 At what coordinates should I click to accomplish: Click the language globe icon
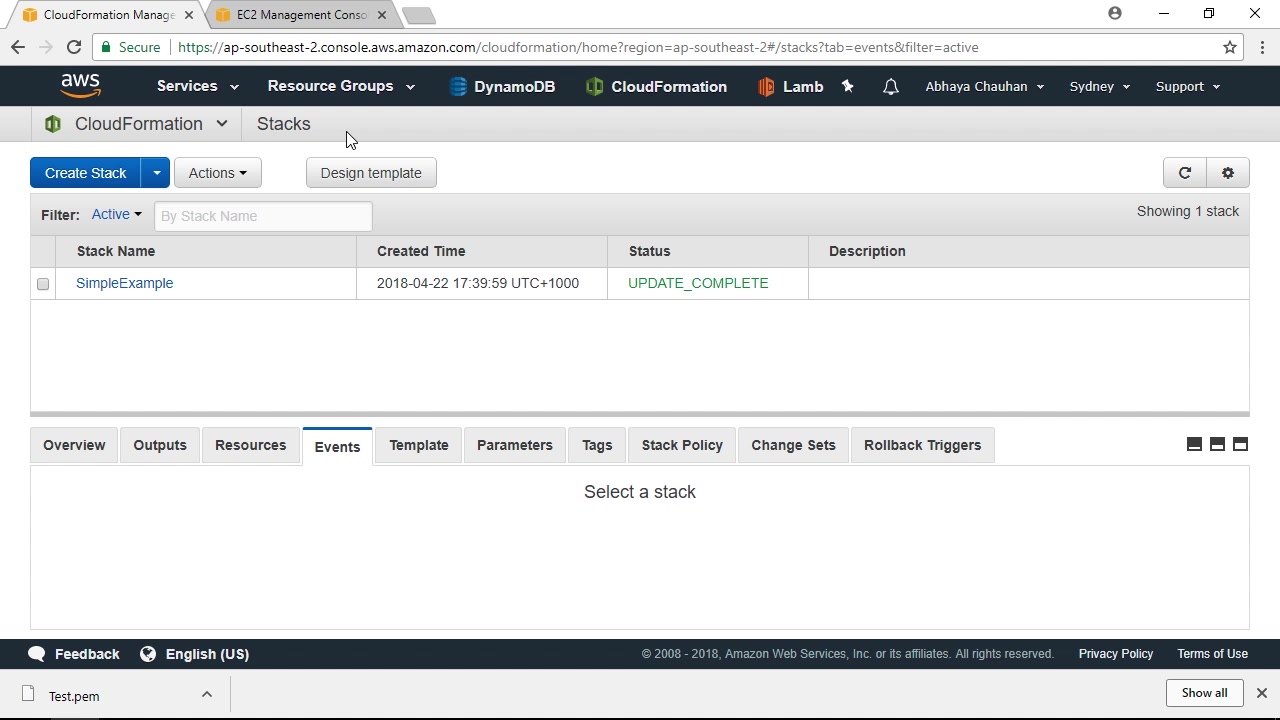pyautogui.click(x=148, y=654)
